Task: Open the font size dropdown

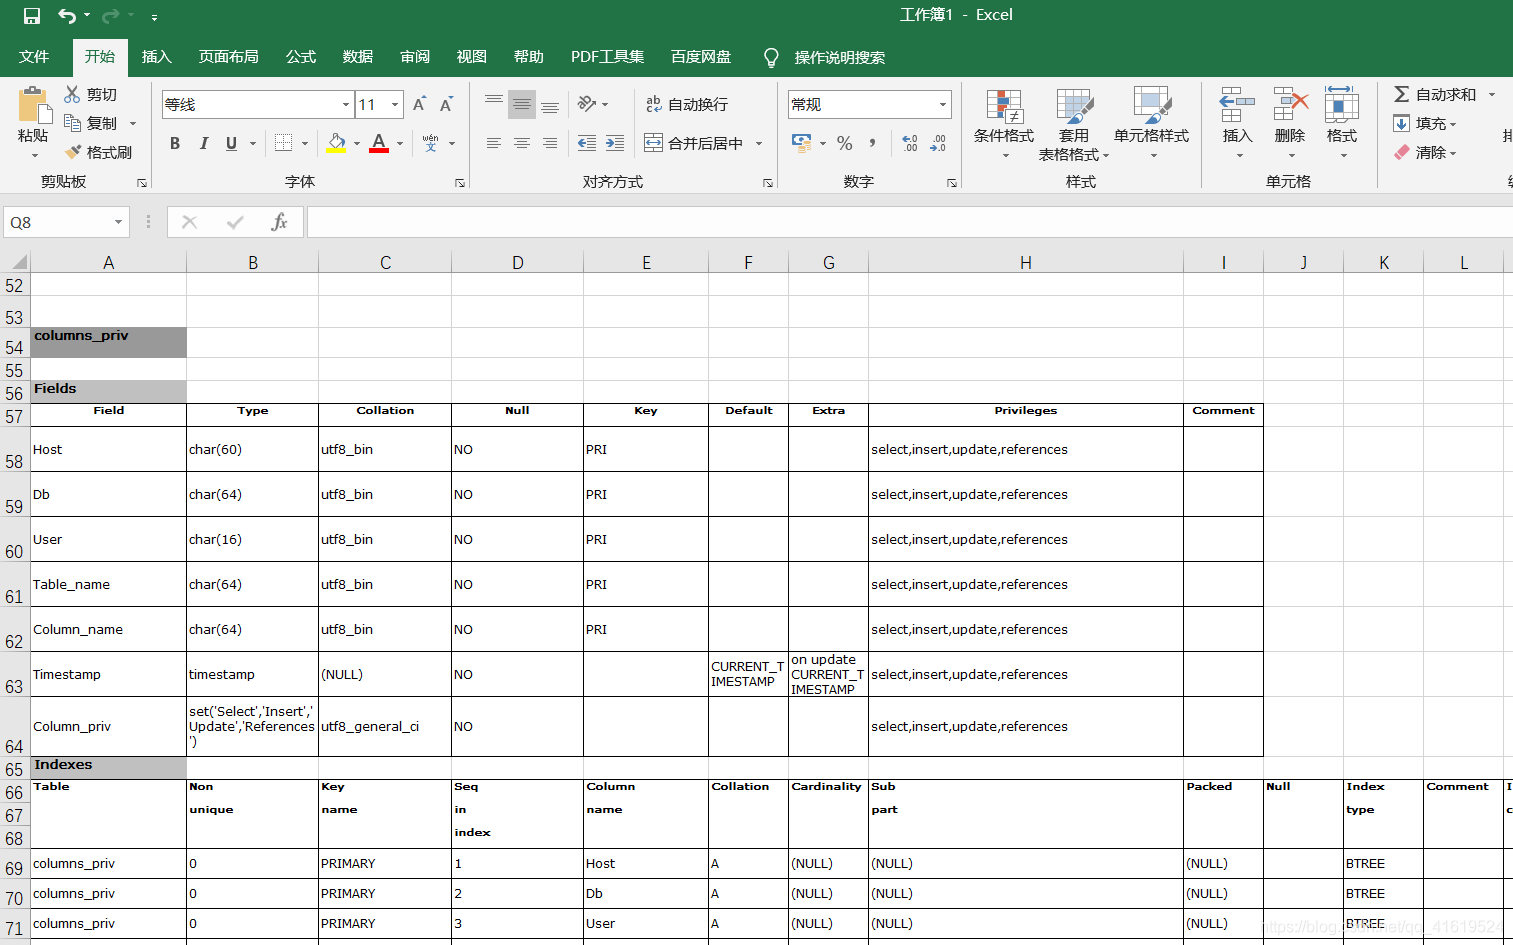Action: pyautogui.click(x=395, y=104)
